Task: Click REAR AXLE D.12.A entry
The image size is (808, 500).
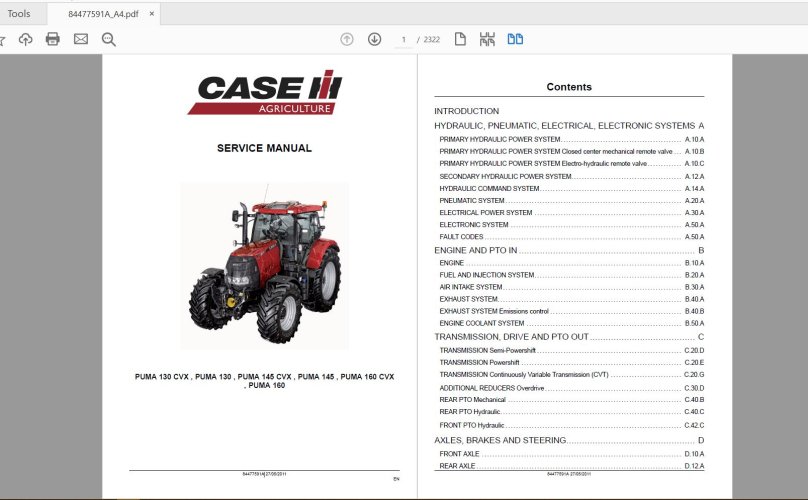Action: [571, 466]
